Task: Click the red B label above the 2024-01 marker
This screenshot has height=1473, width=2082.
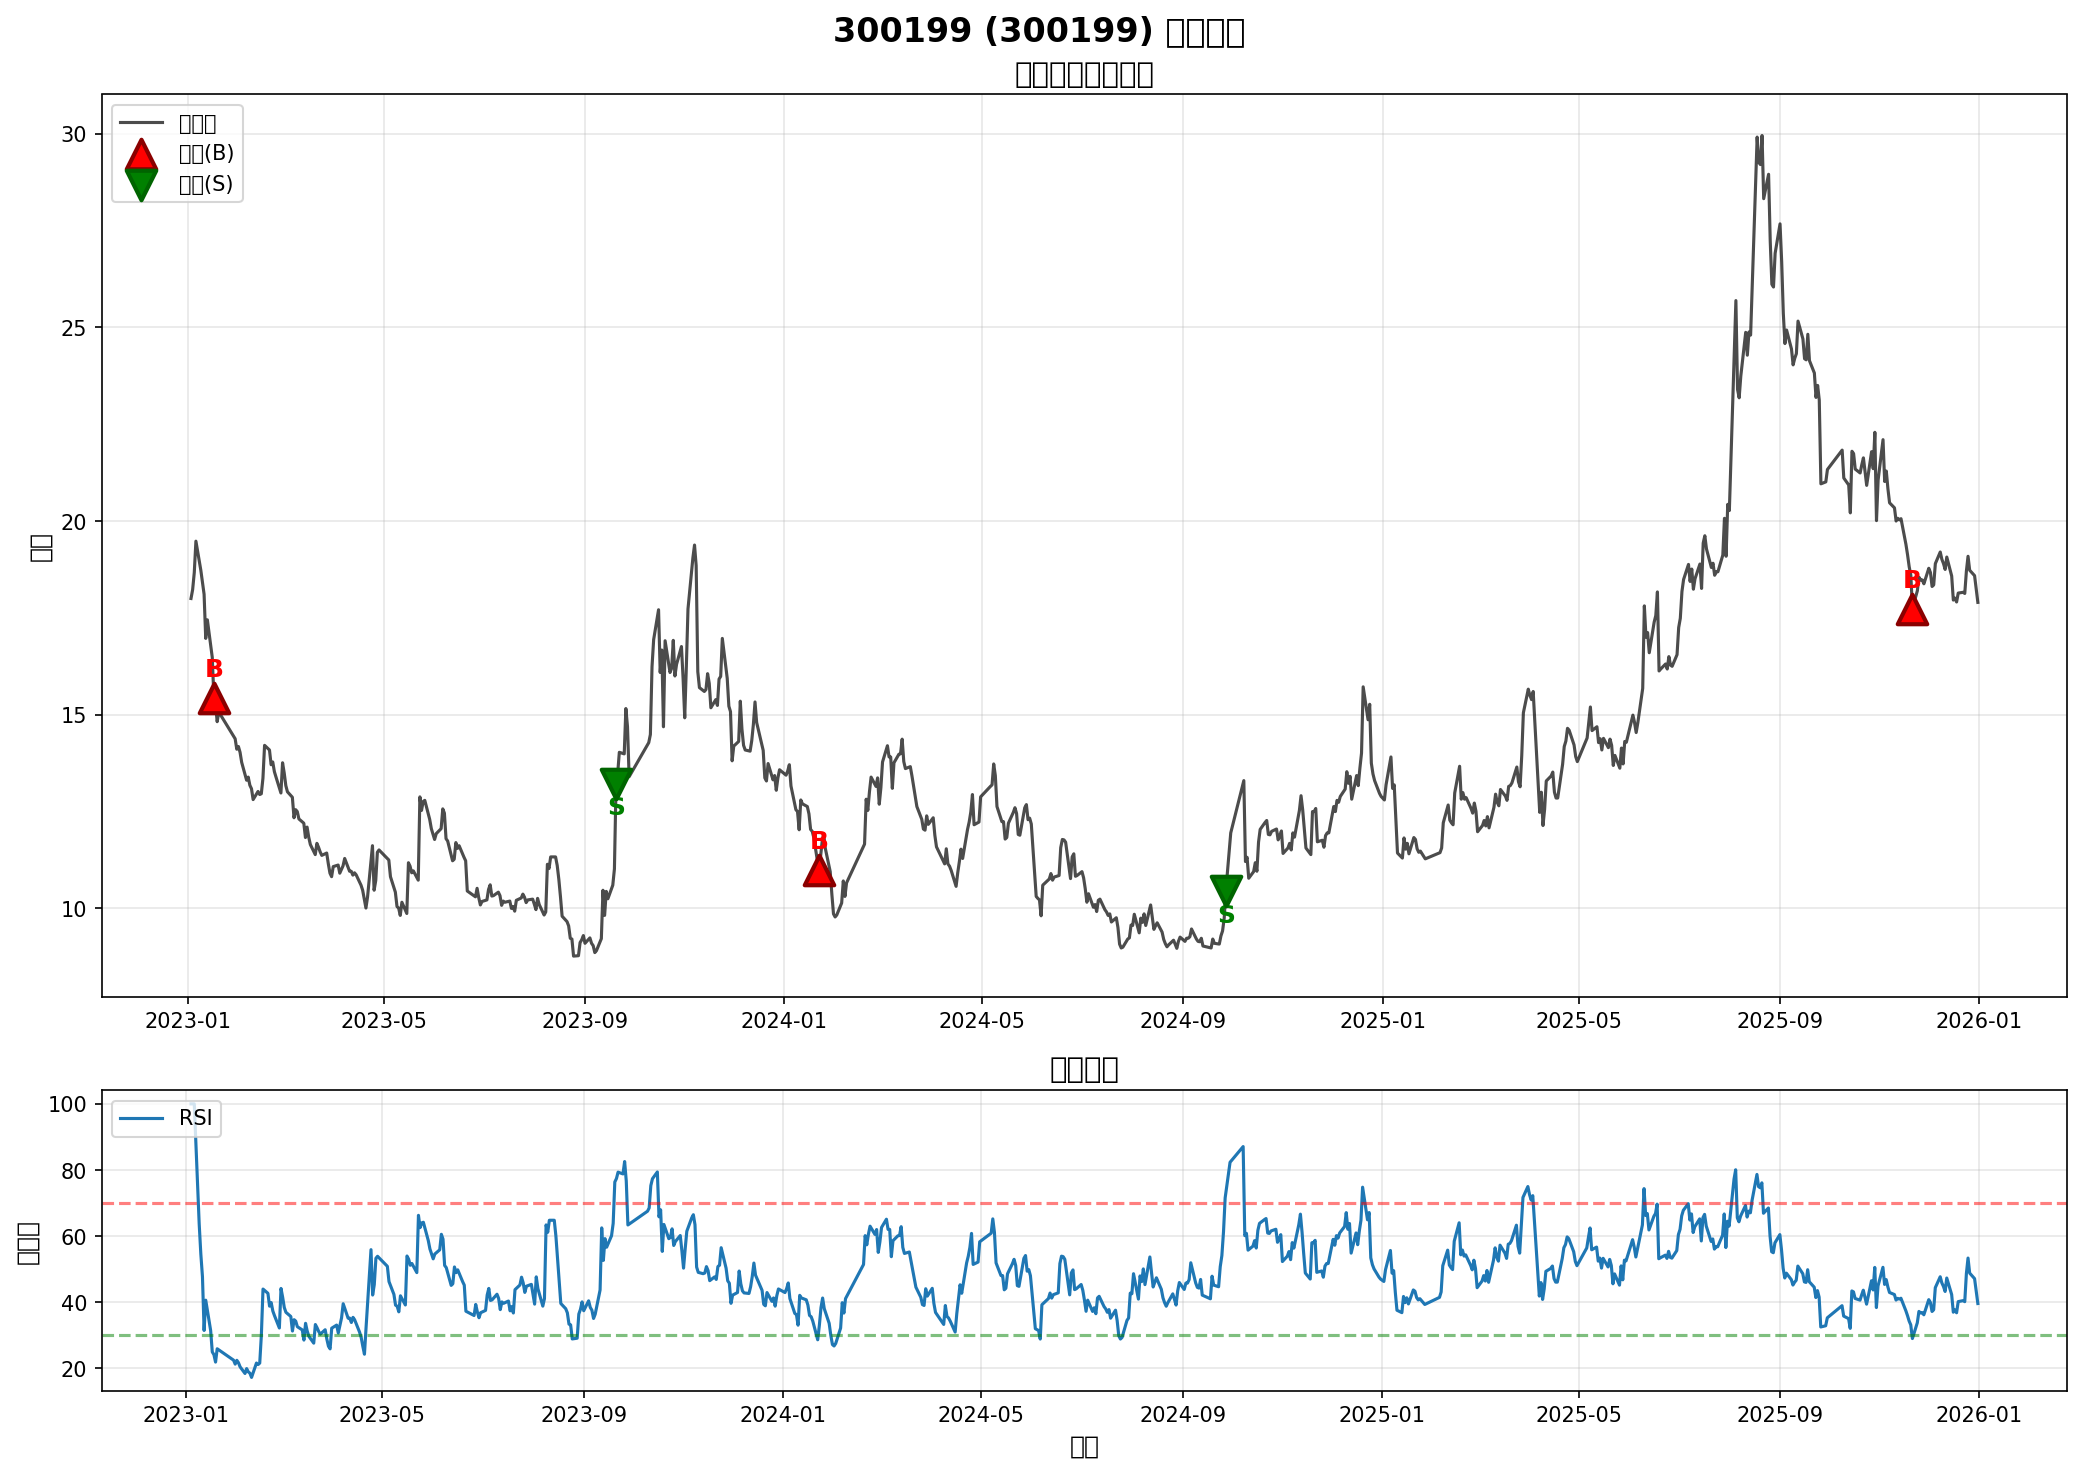Action: click(x=819, y=841)
